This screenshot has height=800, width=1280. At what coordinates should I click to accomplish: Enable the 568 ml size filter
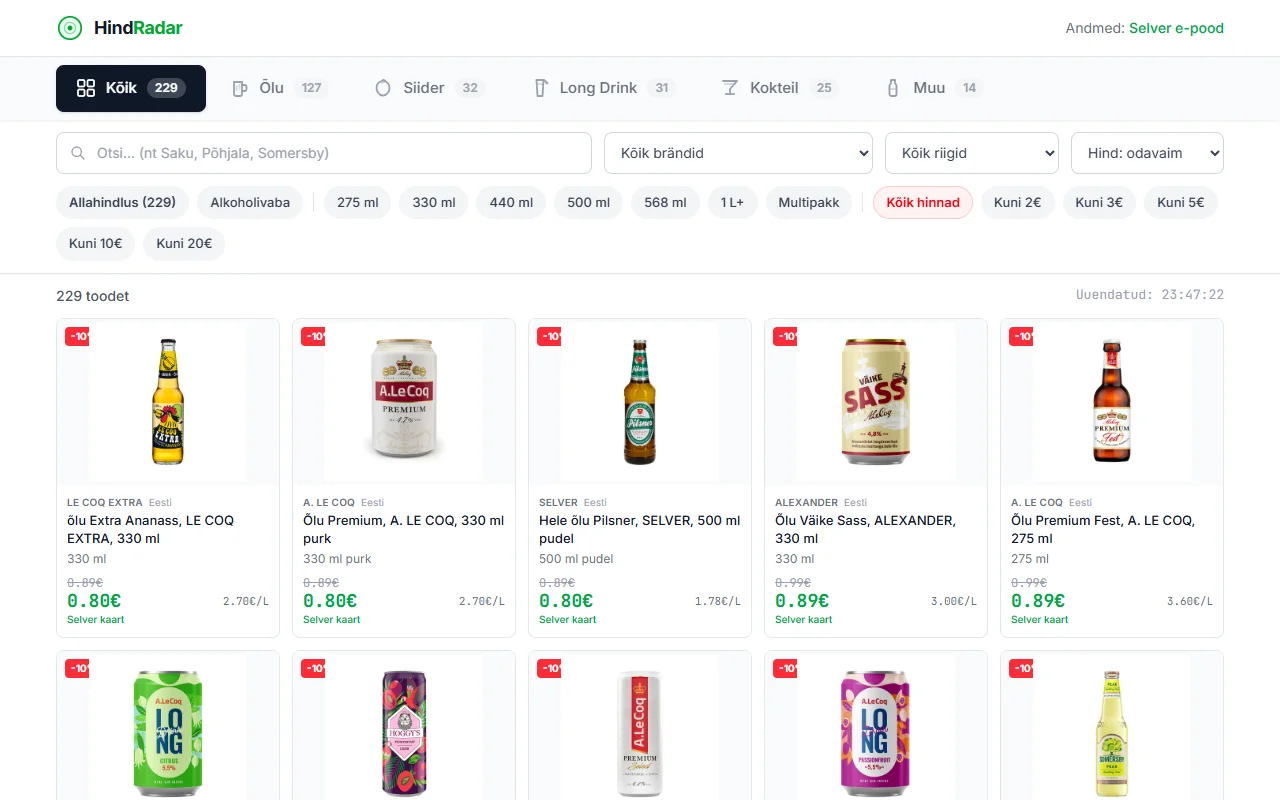666,202
